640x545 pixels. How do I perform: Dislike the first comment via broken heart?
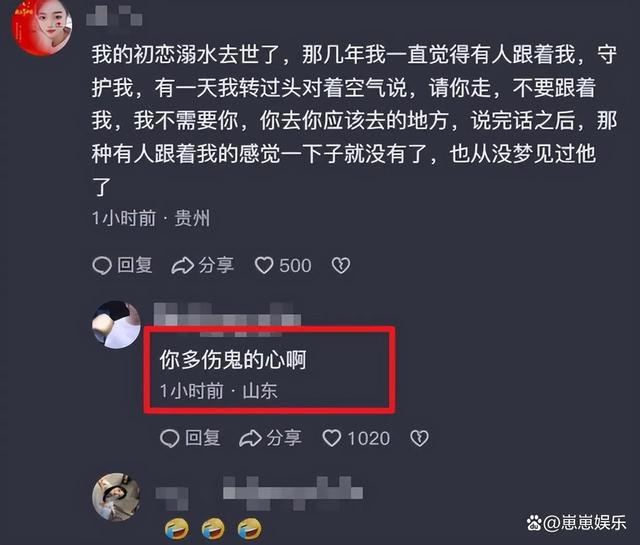click(x=340, y=266)
